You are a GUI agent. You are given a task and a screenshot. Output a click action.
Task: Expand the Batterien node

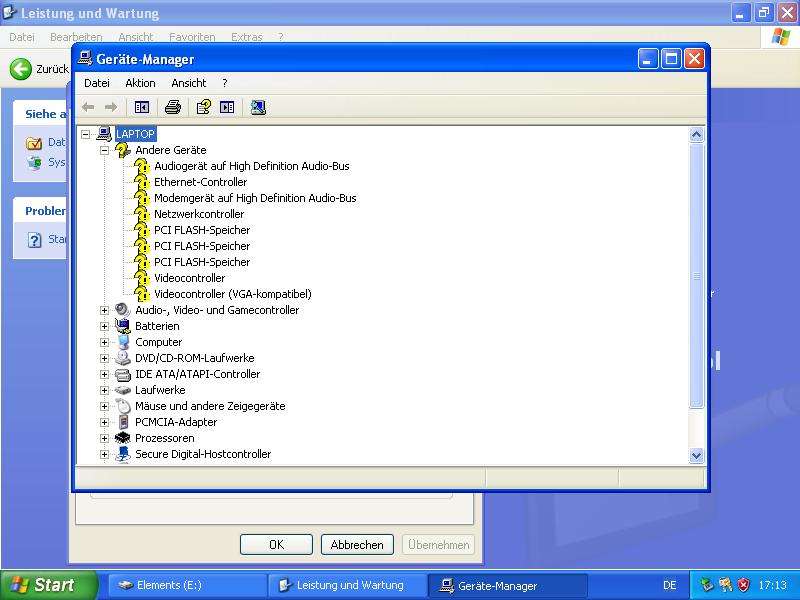coord(105,326)
